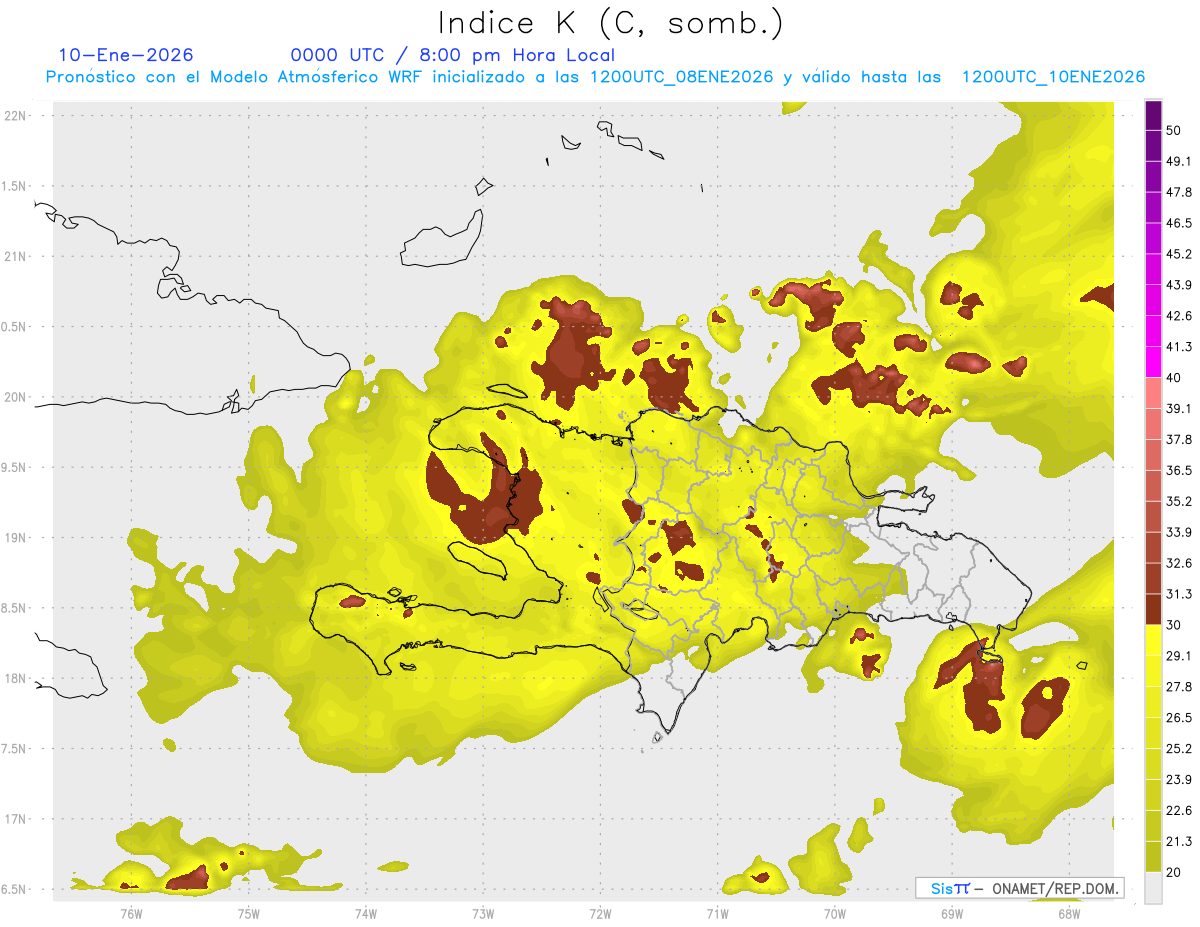Click the colorbar value "43.9"
The height and width of the screenshot is (927, 1200).
click(x=1178, y=285)
